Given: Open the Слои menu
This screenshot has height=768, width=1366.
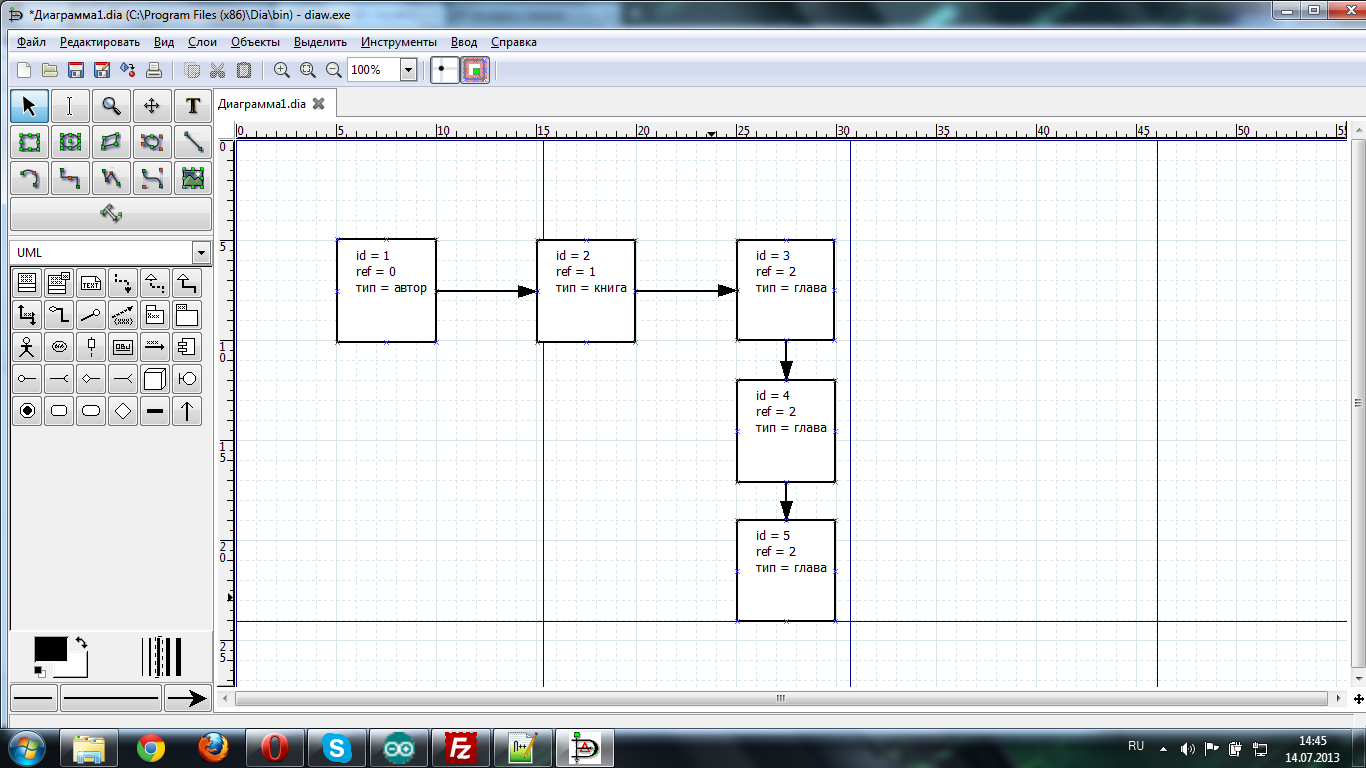Looking at the screenshot, I should 202,42.
